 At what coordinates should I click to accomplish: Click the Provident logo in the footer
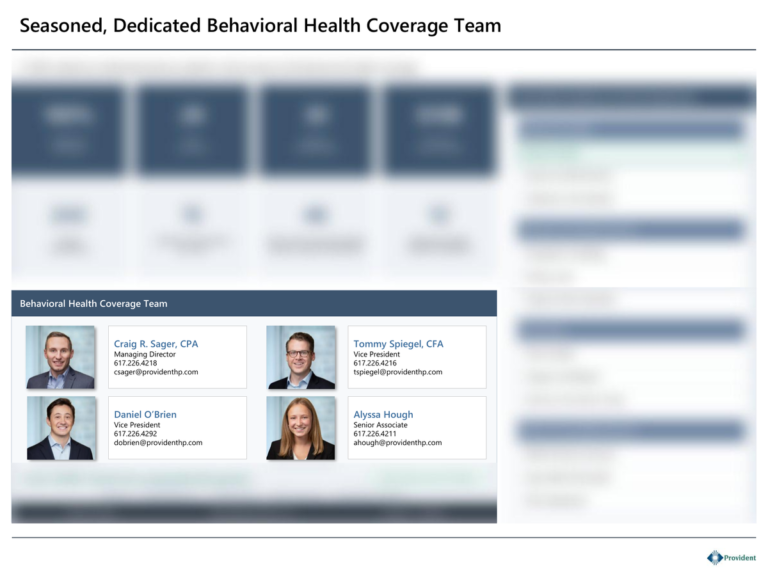(x=731, y=557)
